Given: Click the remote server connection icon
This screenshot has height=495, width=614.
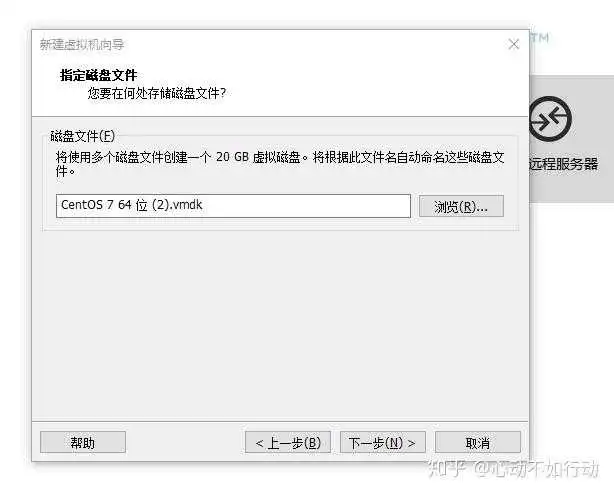Looking at the screenshot, I should [550, 119].
